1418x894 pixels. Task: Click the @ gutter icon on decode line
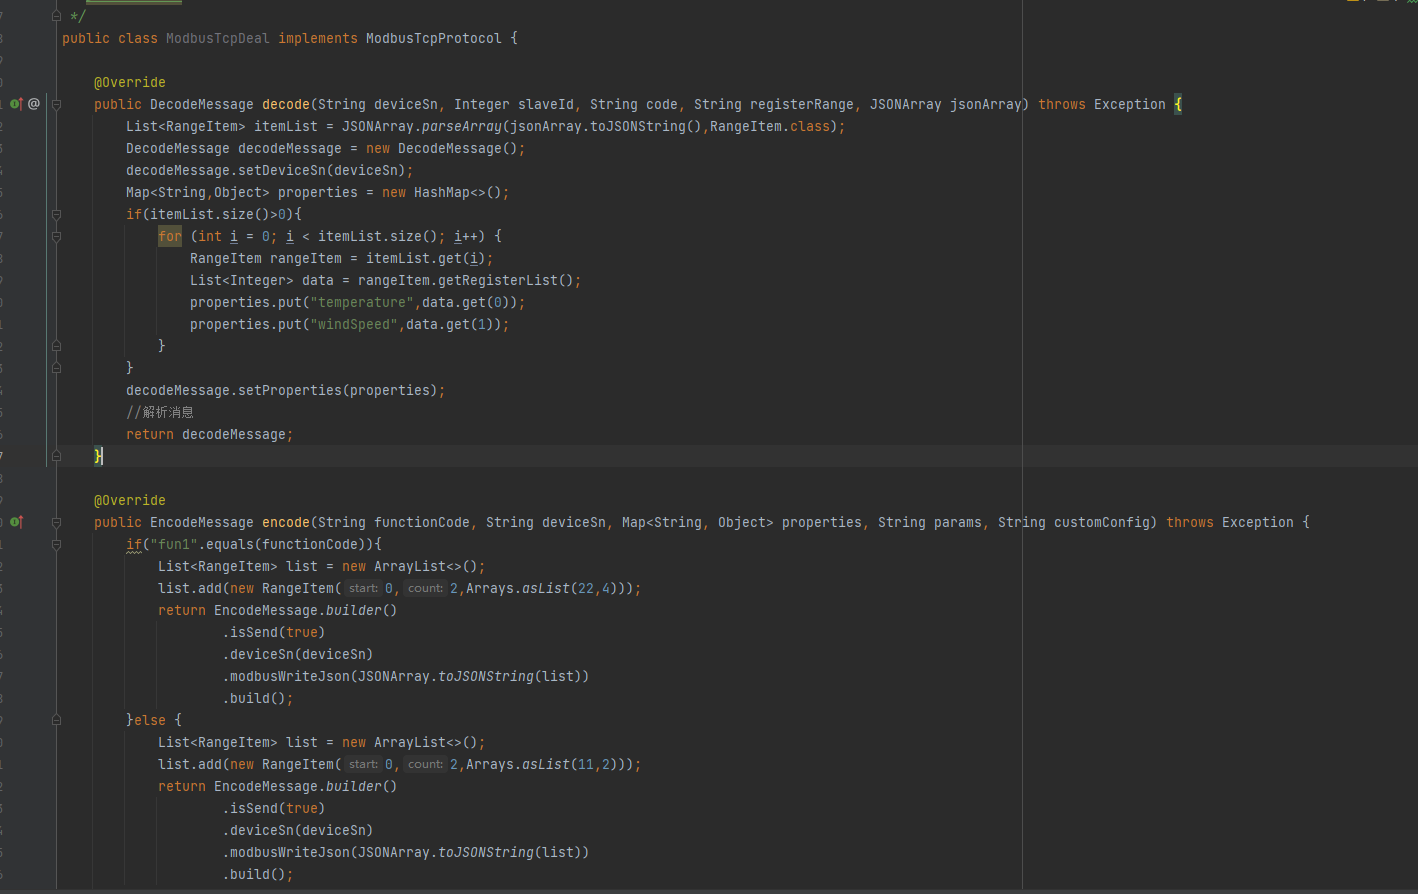34,104
